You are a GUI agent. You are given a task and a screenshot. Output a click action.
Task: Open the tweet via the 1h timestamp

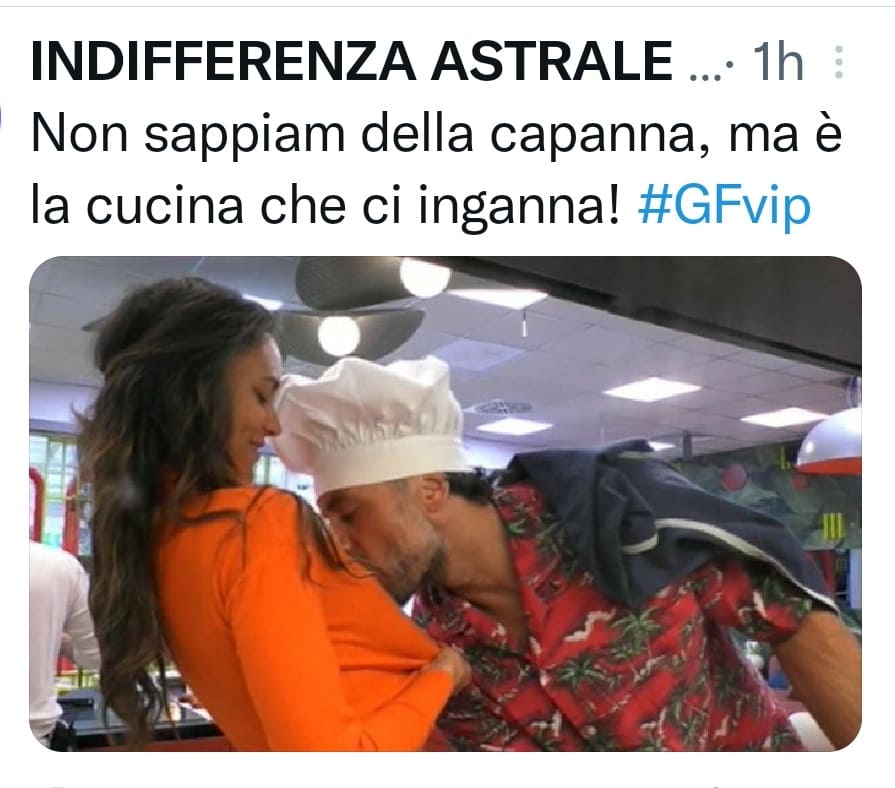777,62
